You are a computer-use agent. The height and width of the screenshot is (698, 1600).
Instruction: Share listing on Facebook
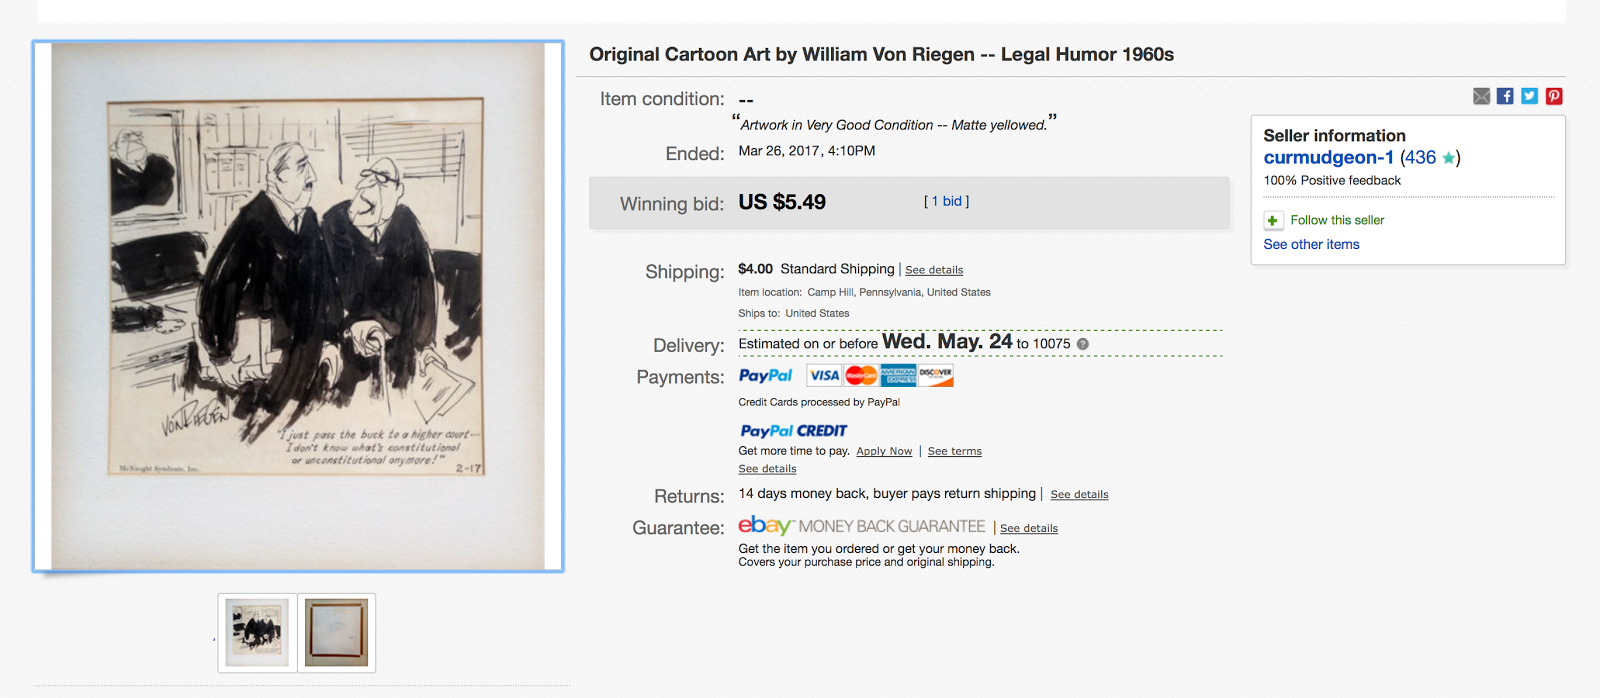(x=1505, y=96)
